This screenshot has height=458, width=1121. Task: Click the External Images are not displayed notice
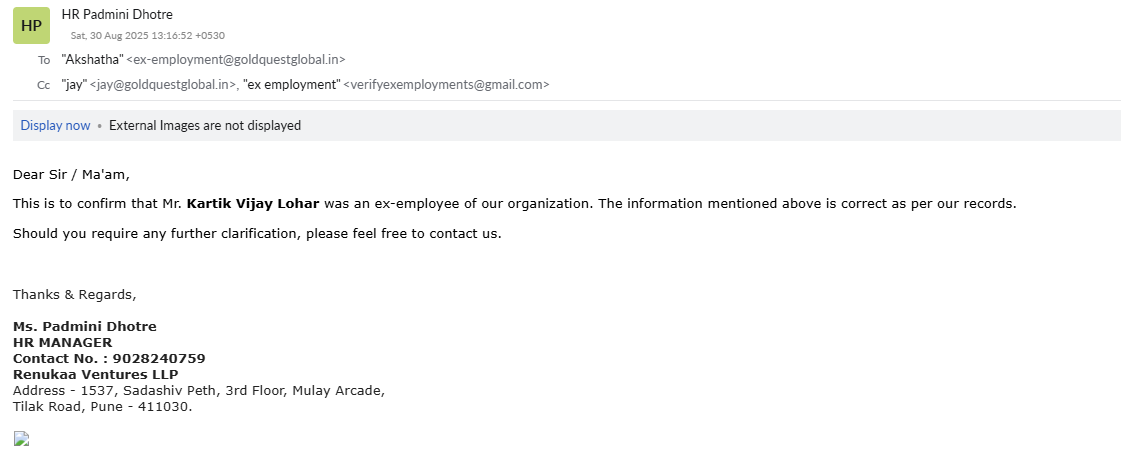click(x=205, y=126)
